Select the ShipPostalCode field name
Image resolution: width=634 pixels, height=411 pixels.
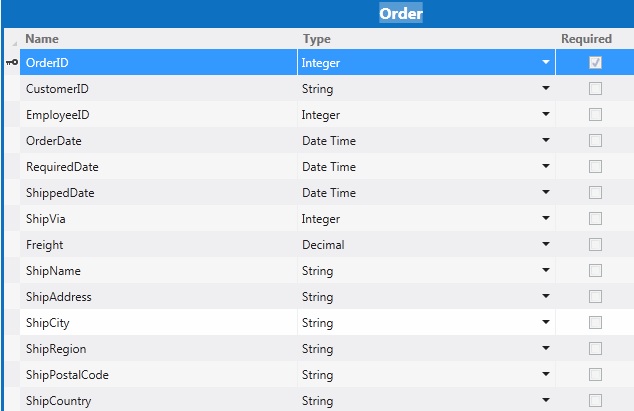67,375
